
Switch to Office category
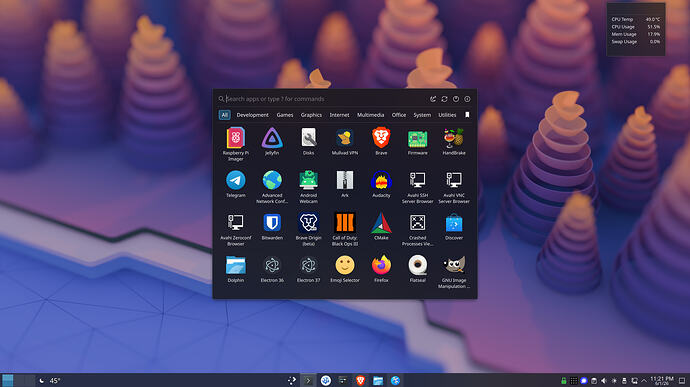pos(399,115)
